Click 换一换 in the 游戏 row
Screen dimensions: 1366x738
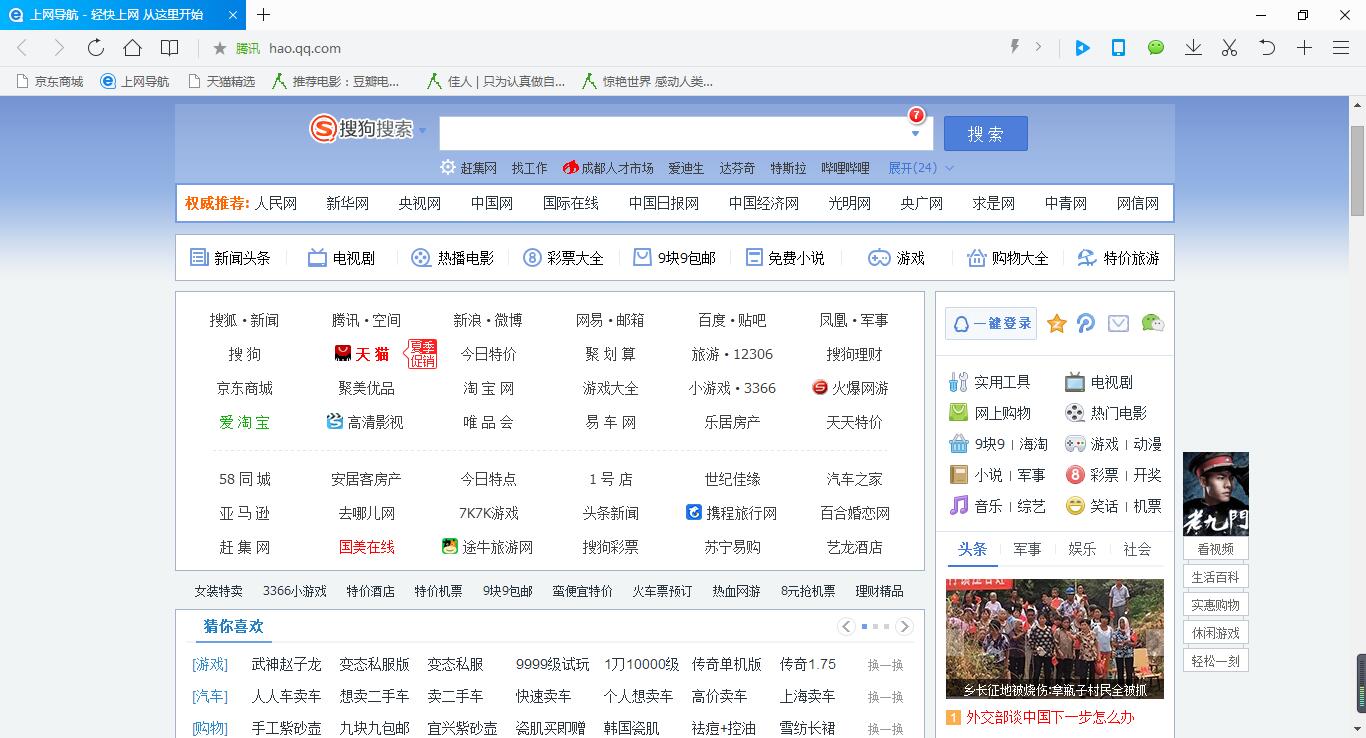coord(885,665)
